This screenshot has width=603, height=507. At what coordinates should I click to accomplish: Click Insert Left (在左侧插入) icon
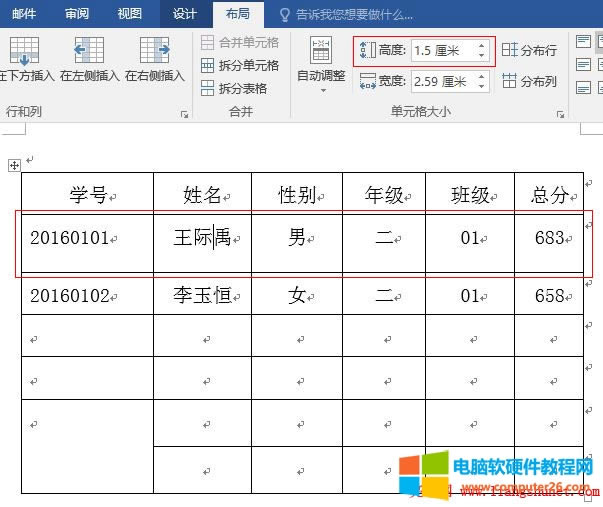(x=89, y=50)
